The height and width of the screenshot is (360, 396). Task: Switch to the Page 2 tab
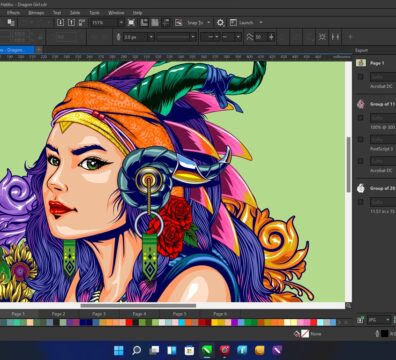pyautogui.click(x=58, y=314)
